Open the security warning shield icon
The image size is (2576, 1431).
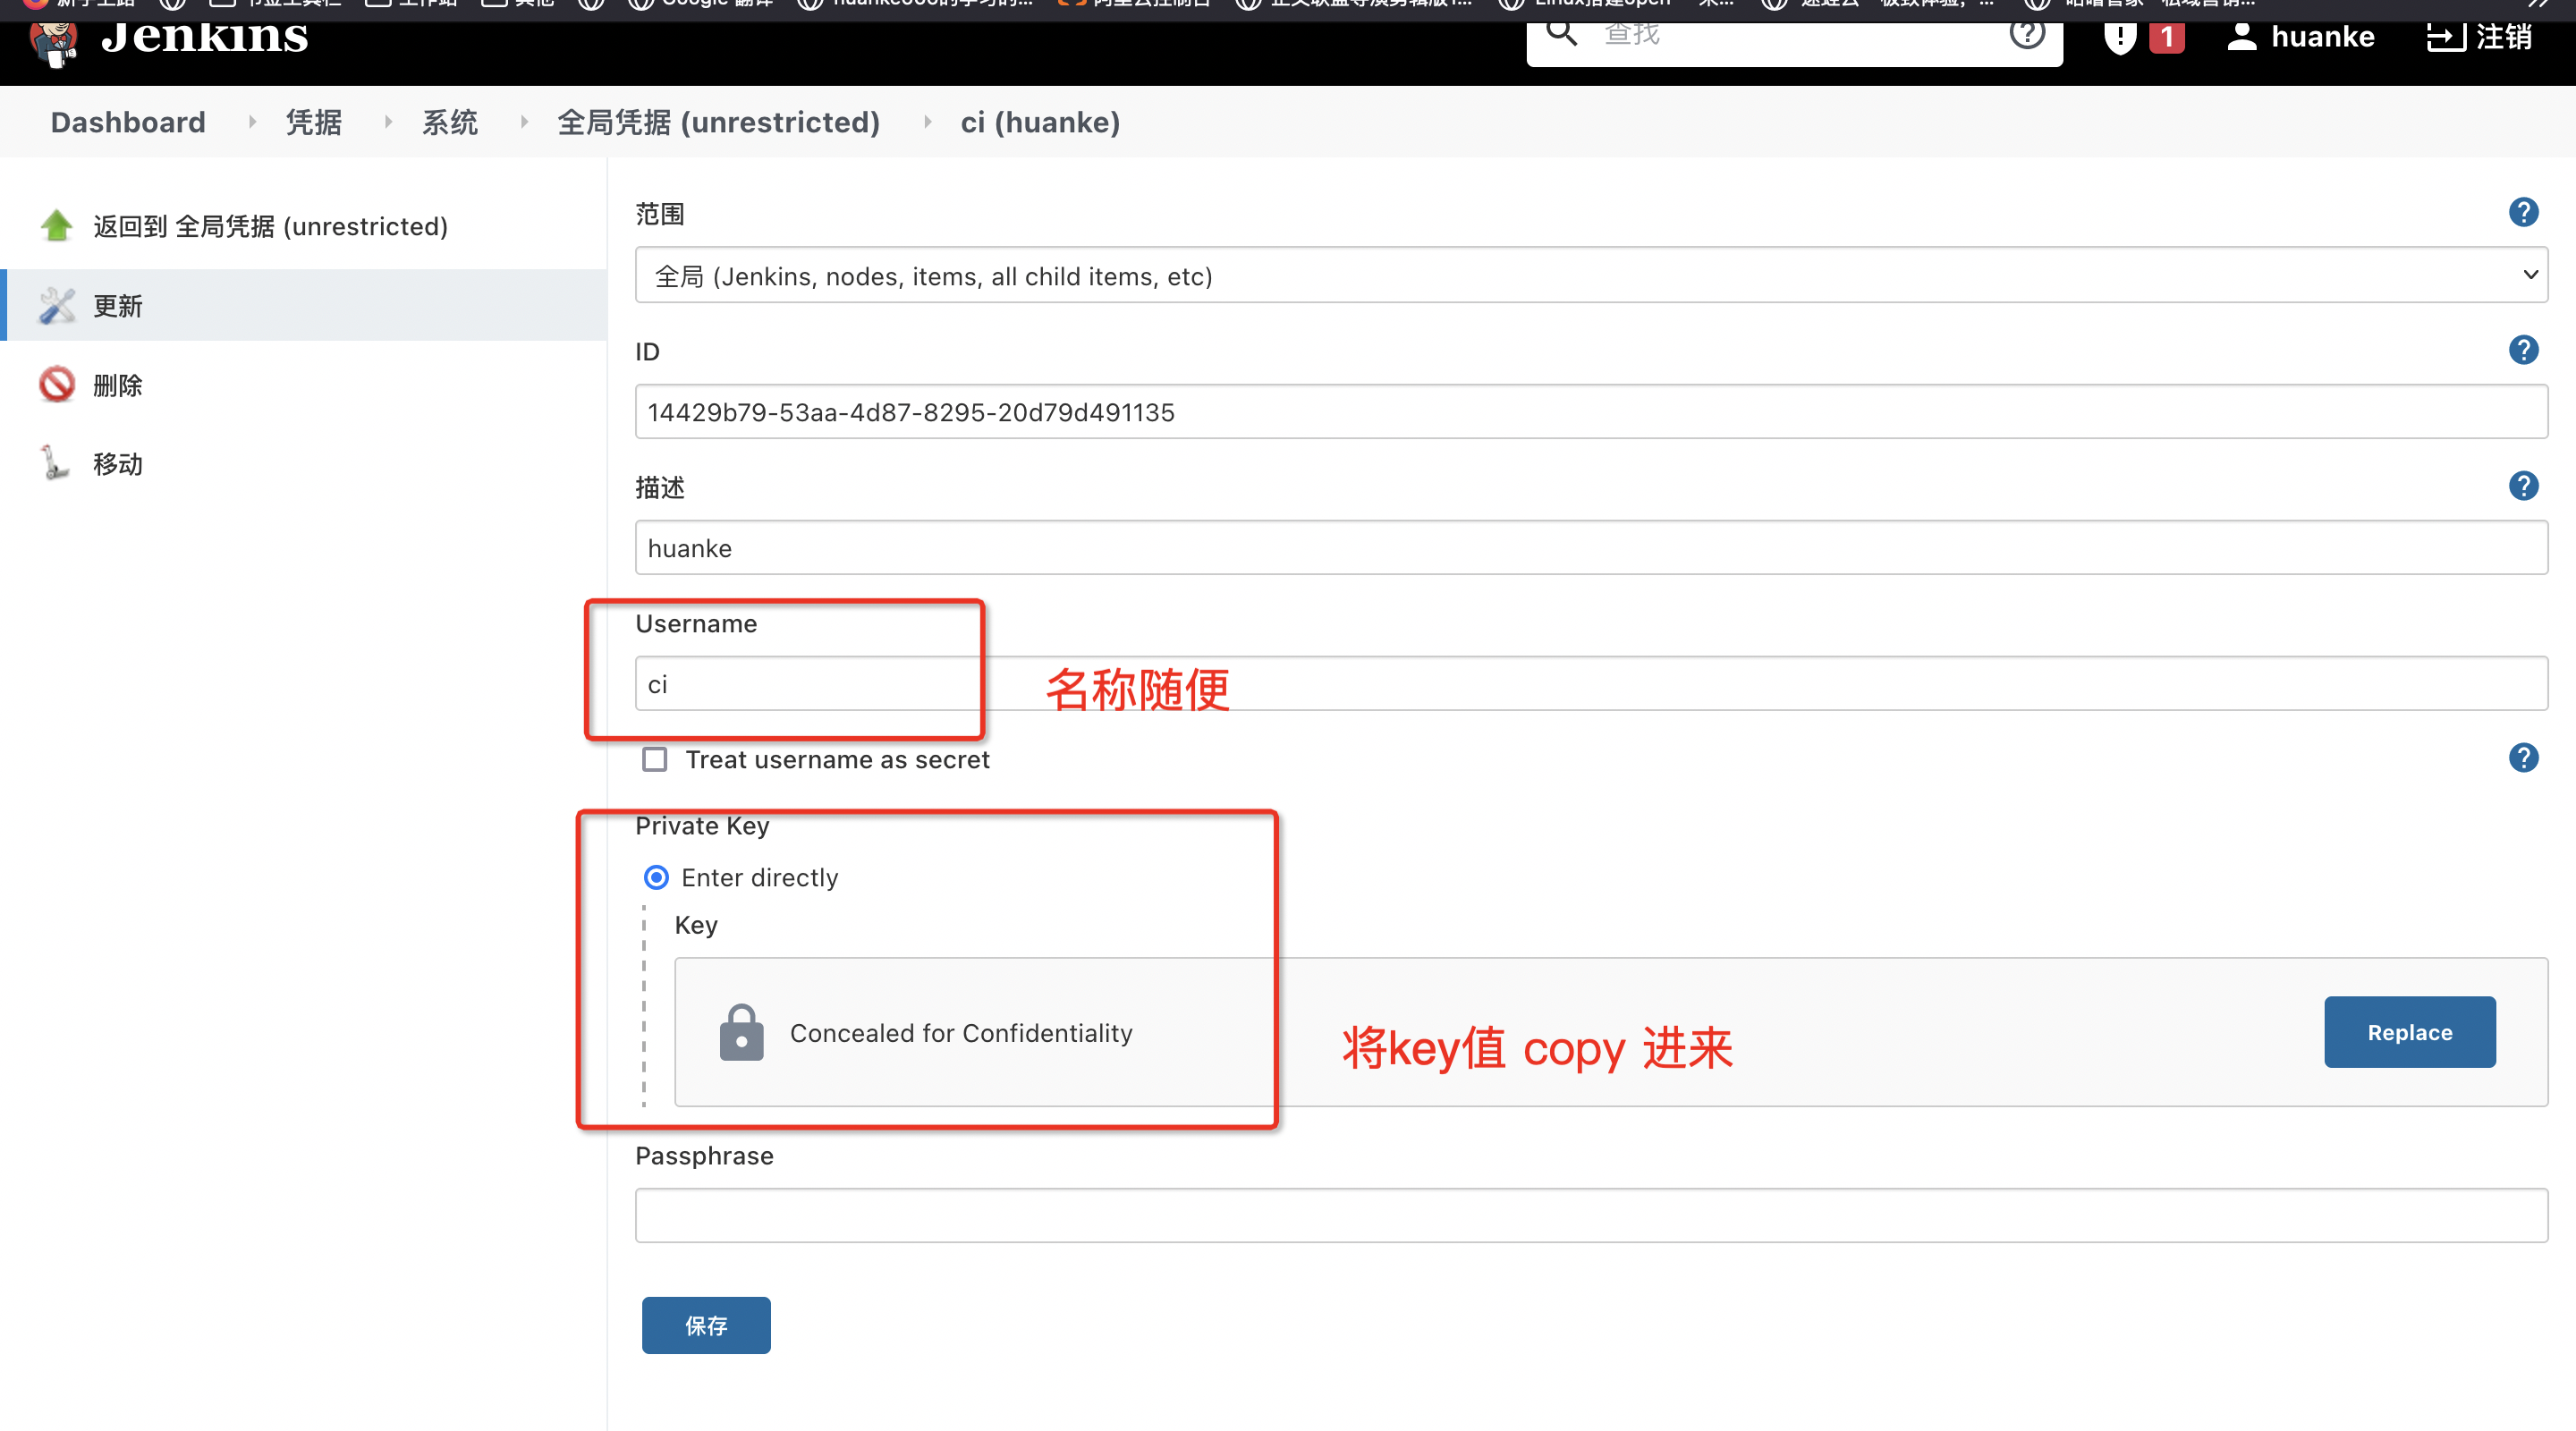[x=2119, y=38]
